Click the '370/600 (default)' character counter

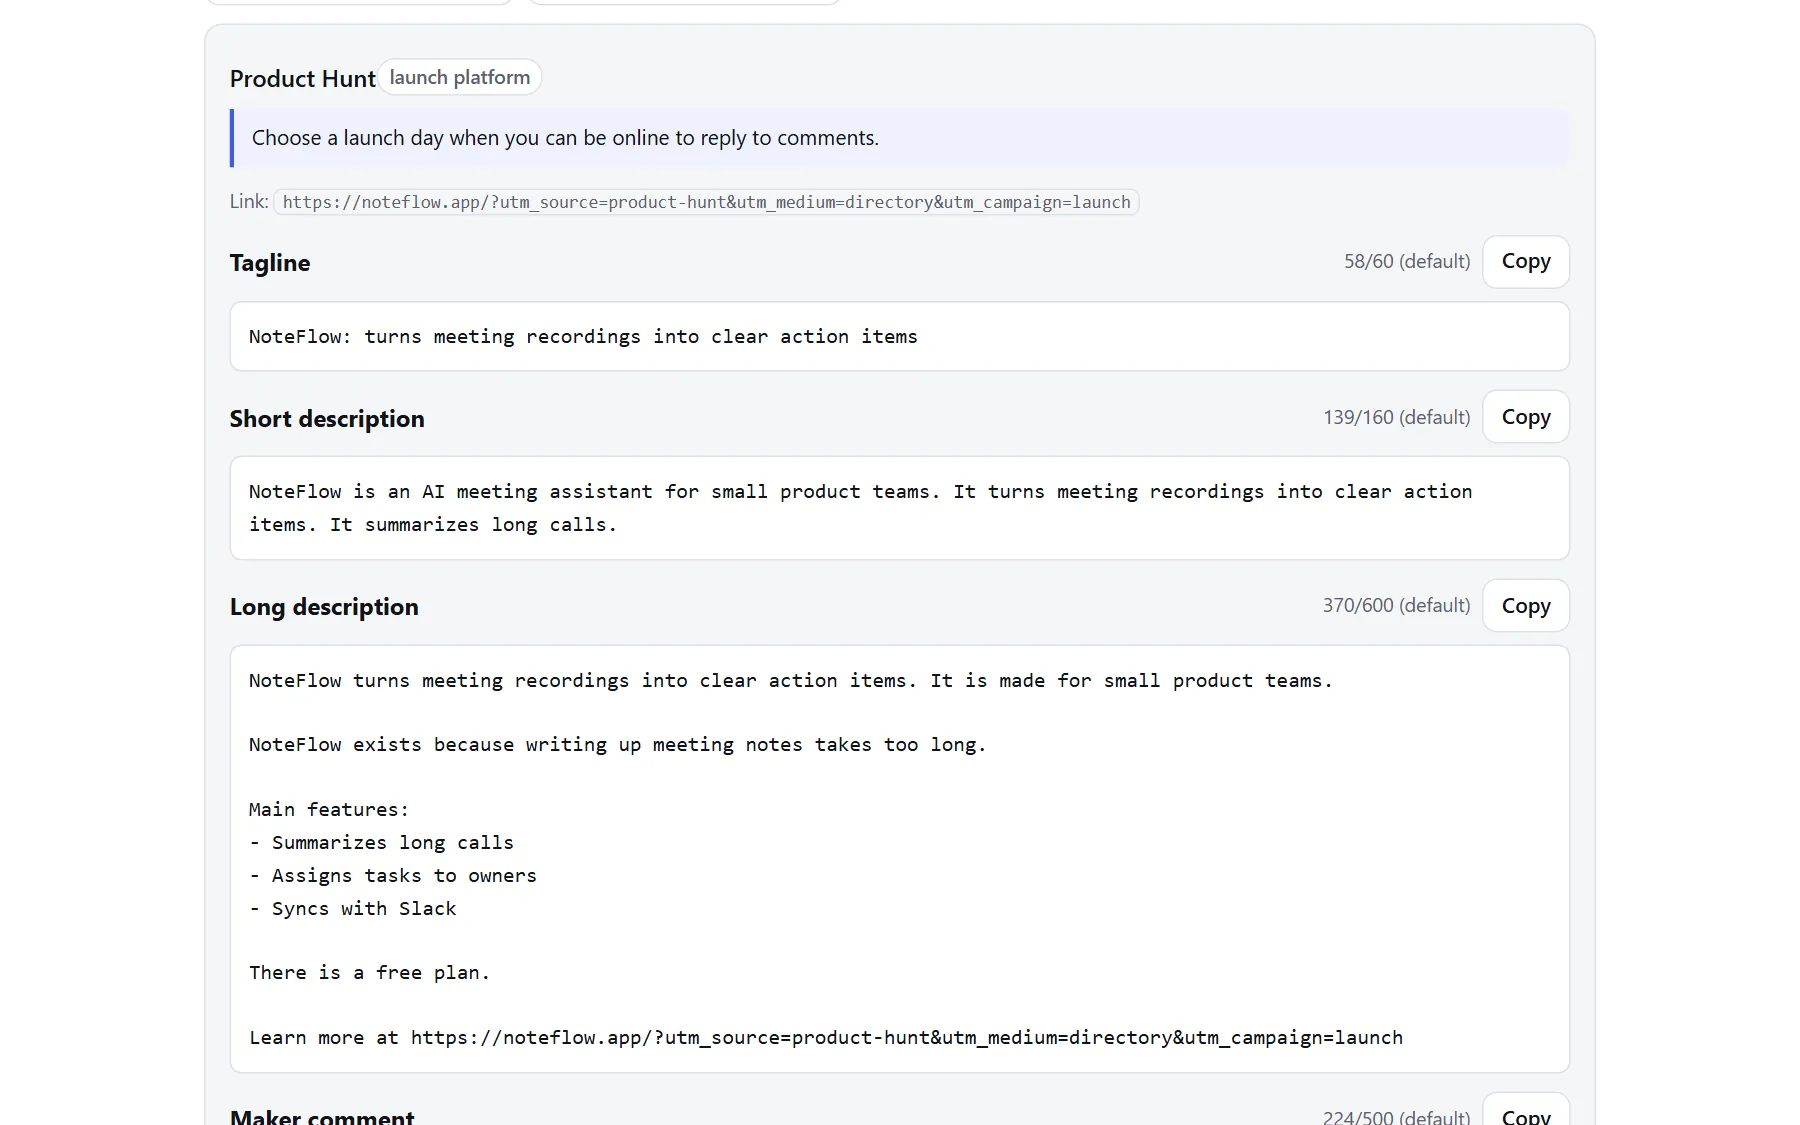coord(1397,606)
